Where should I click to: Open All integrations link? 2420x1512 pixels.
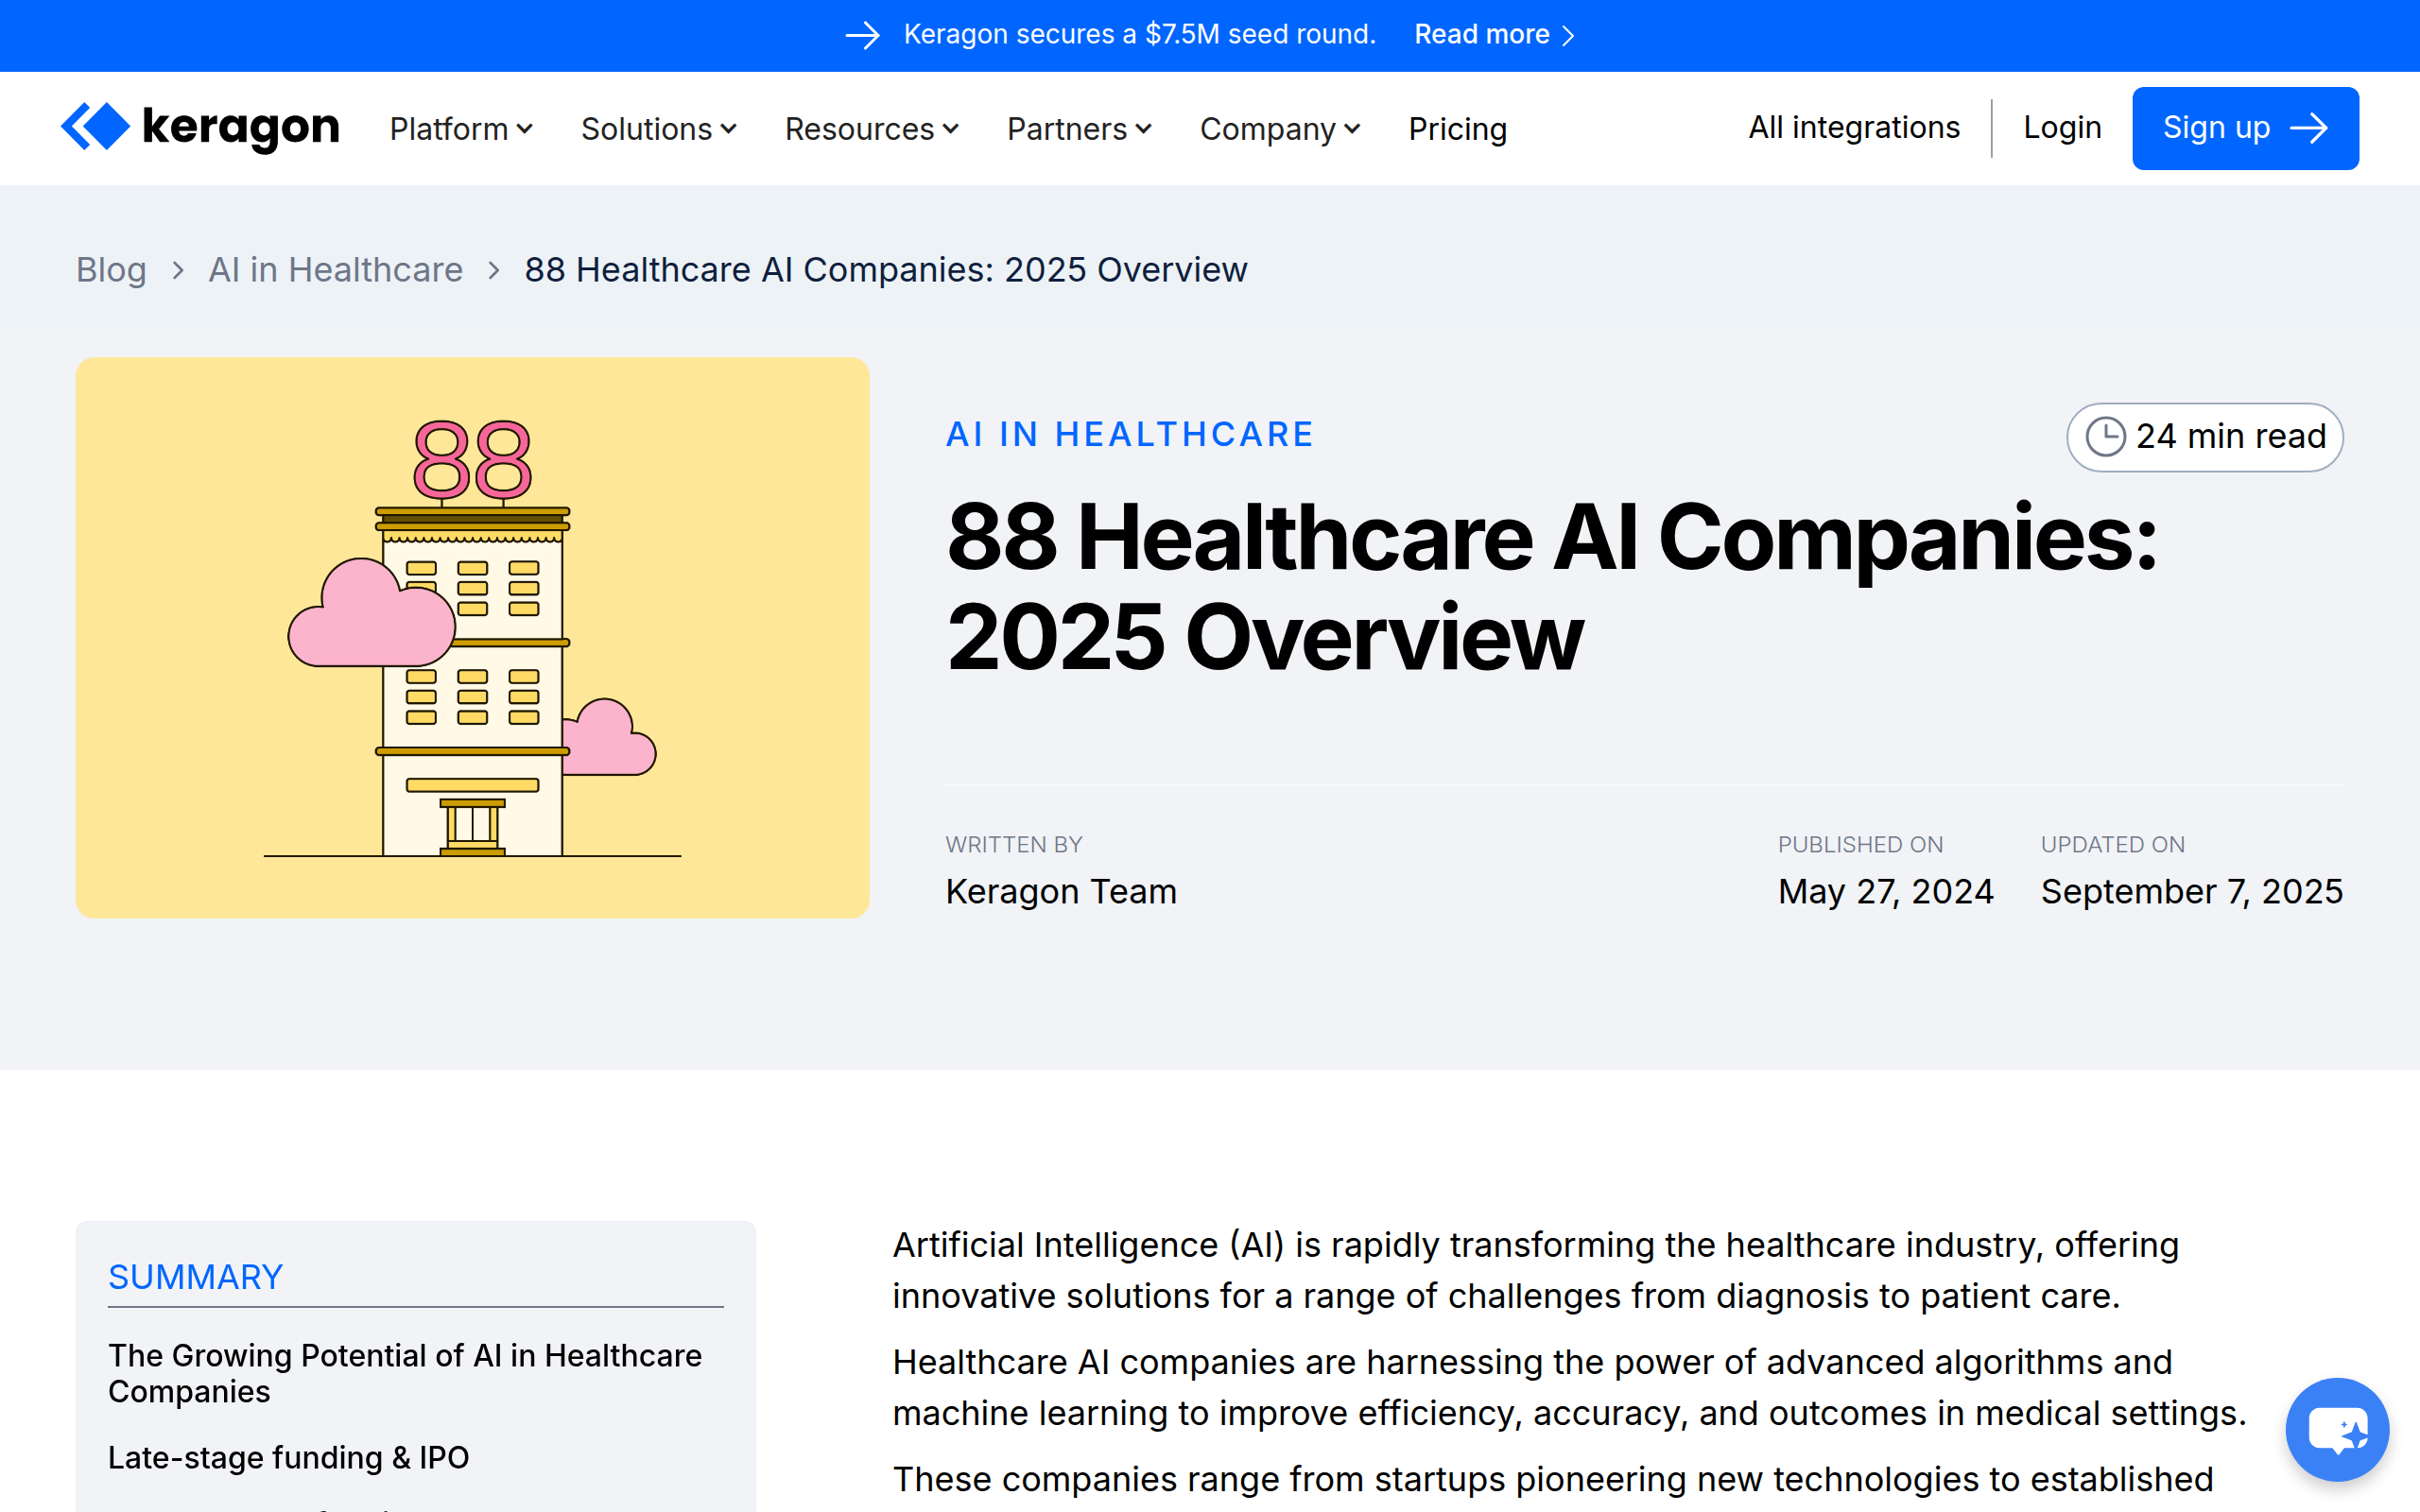coord(1853,128)
